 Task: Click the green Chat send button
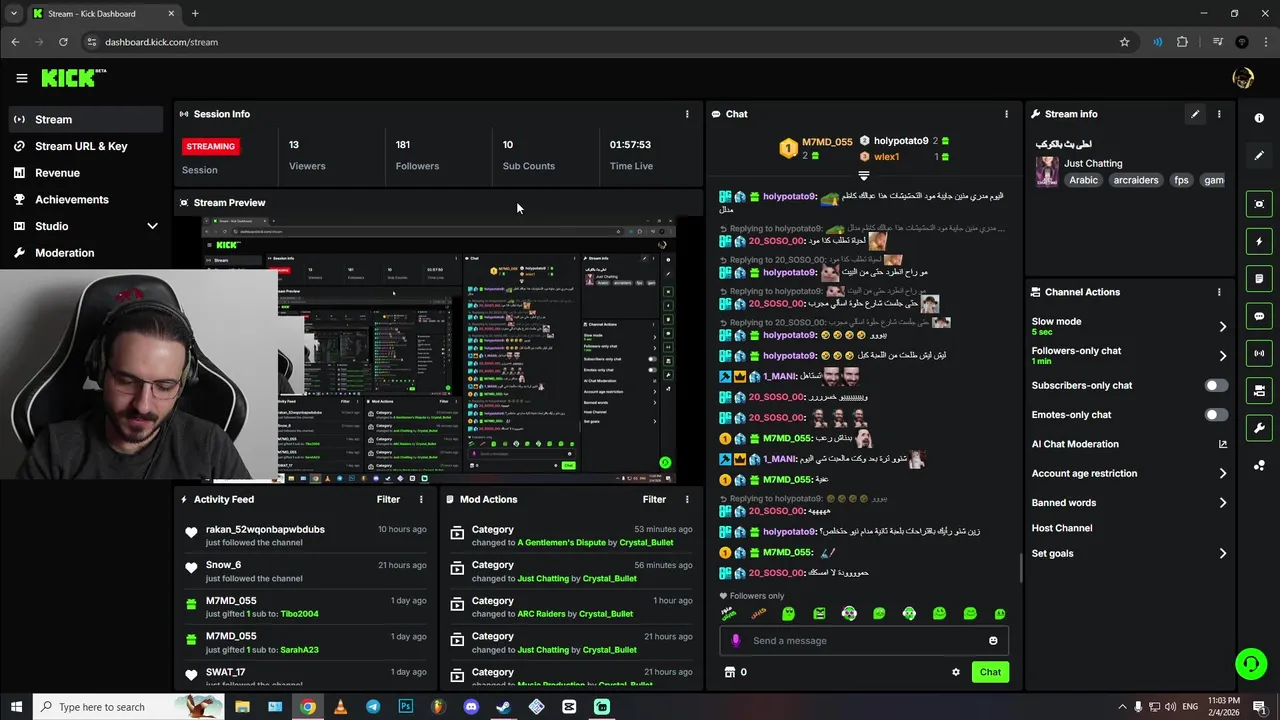coord(990,672)
